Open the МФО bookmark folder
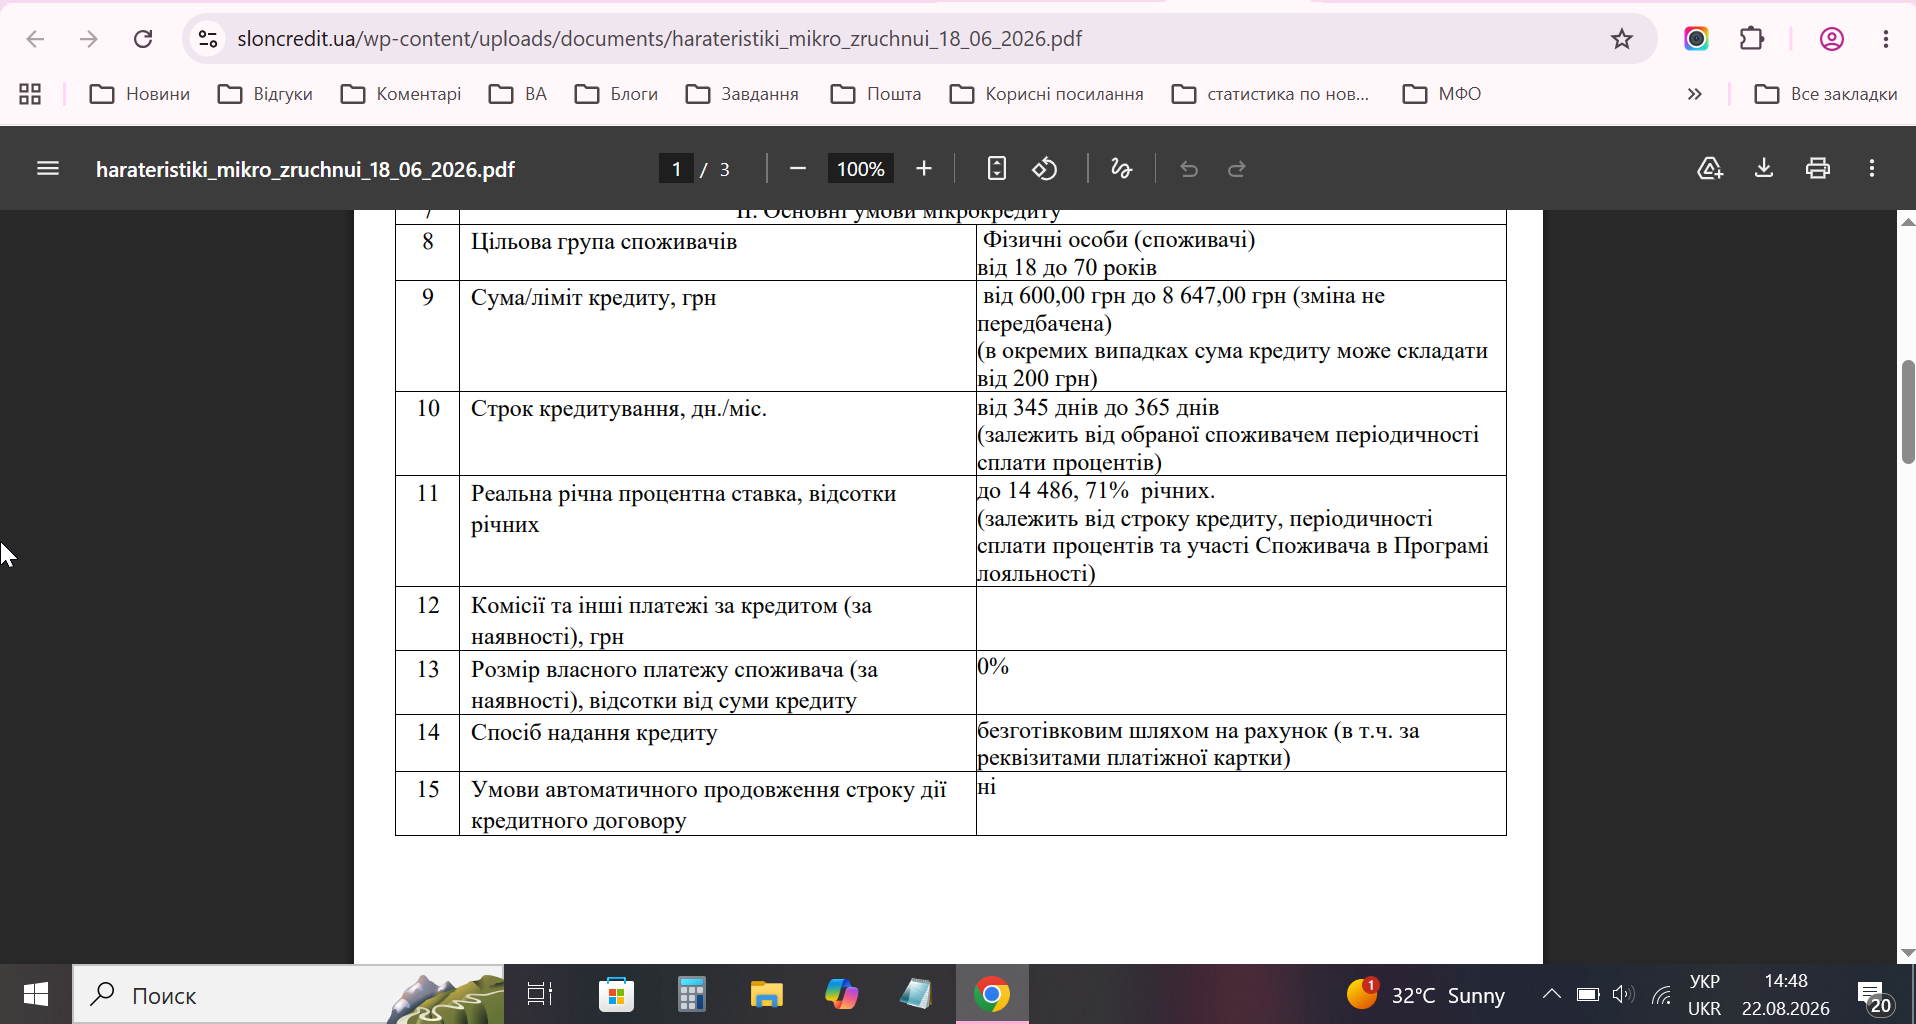Viewport: 1916px width, 1024px height. click(x=1441, y=94)
